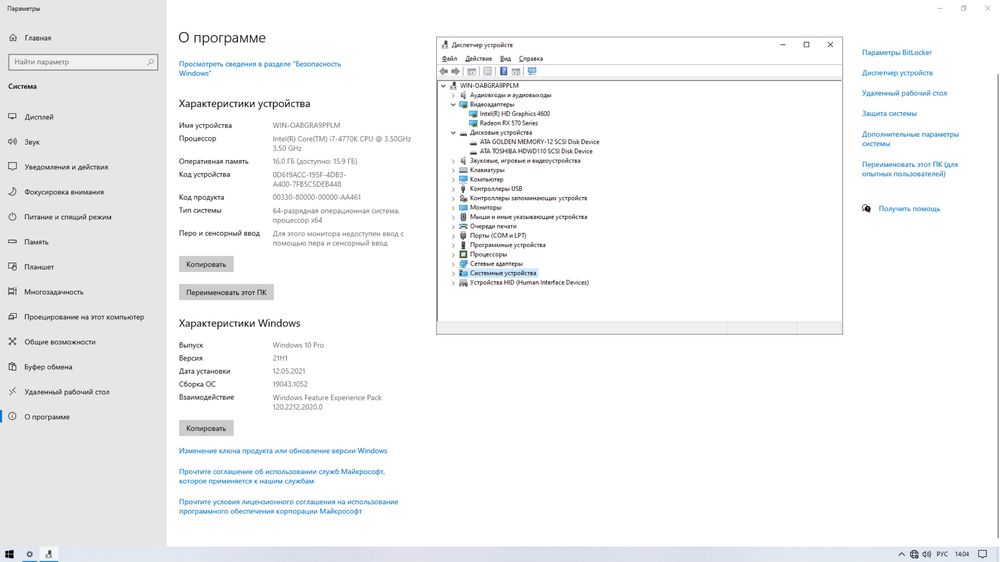Expand the Процессоры node

pyautogui.click(x=453, y=255)
